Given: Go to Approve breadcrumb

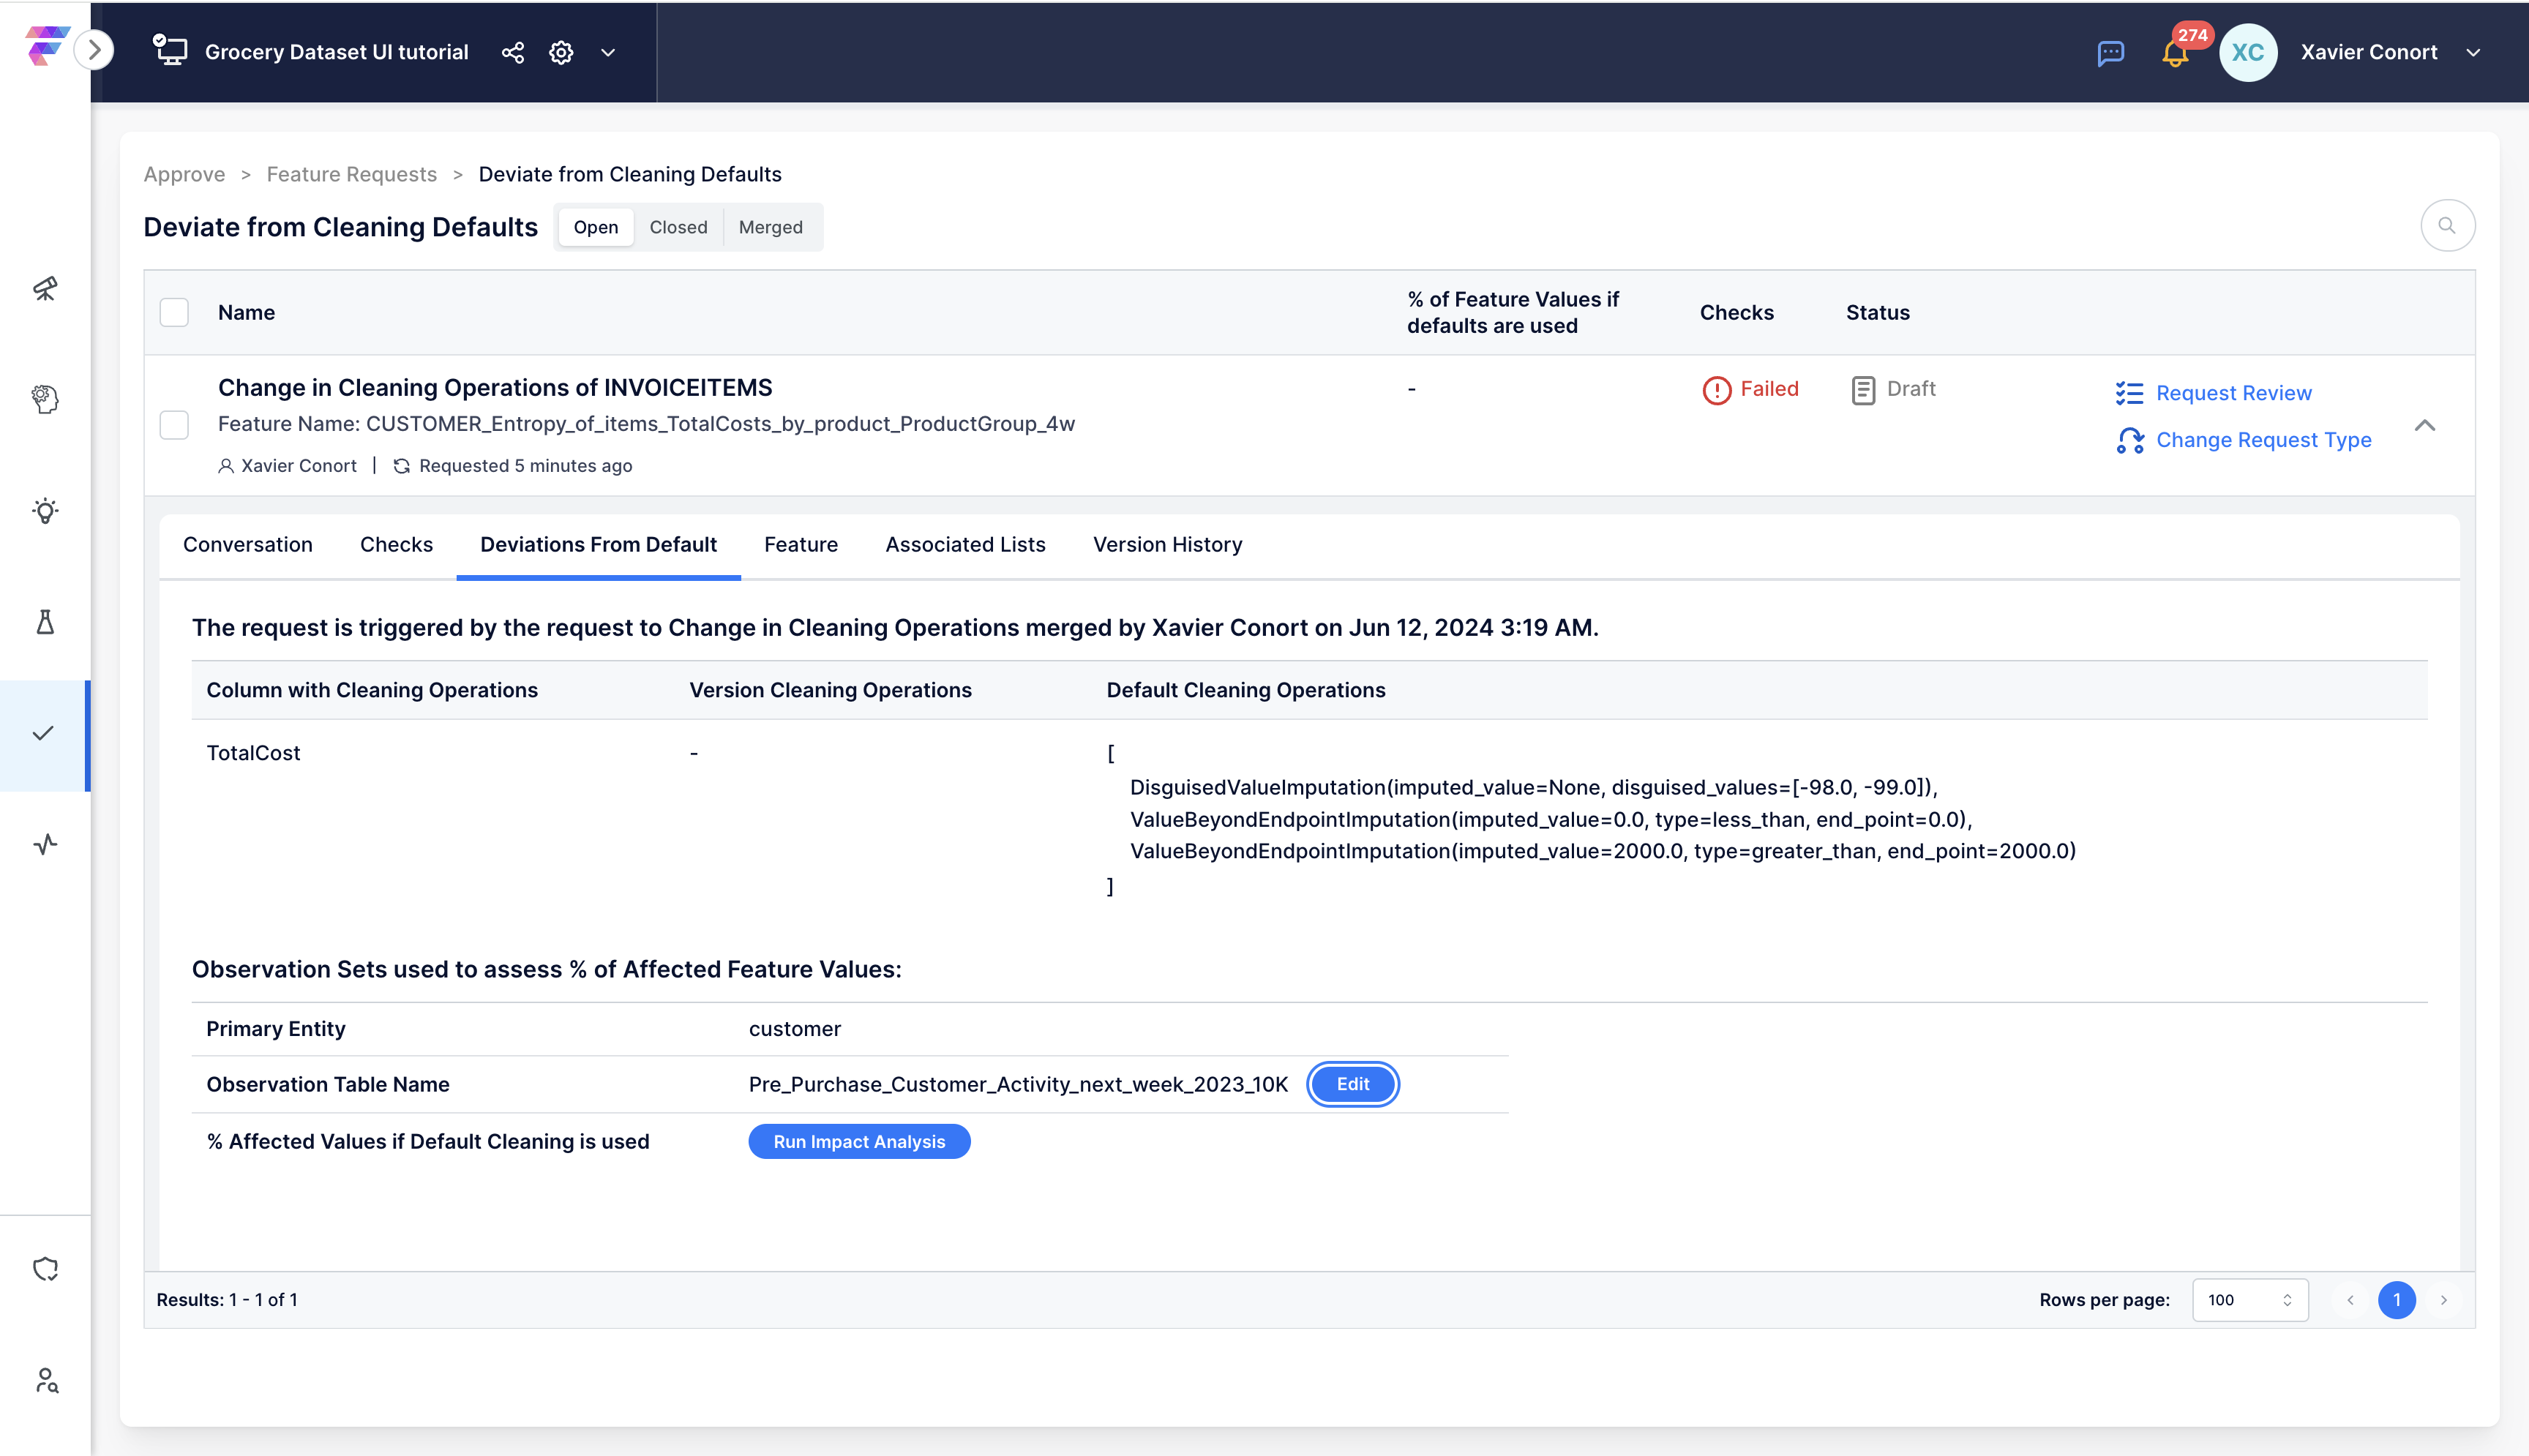Looking at the screenshot, I should point(184,174).
